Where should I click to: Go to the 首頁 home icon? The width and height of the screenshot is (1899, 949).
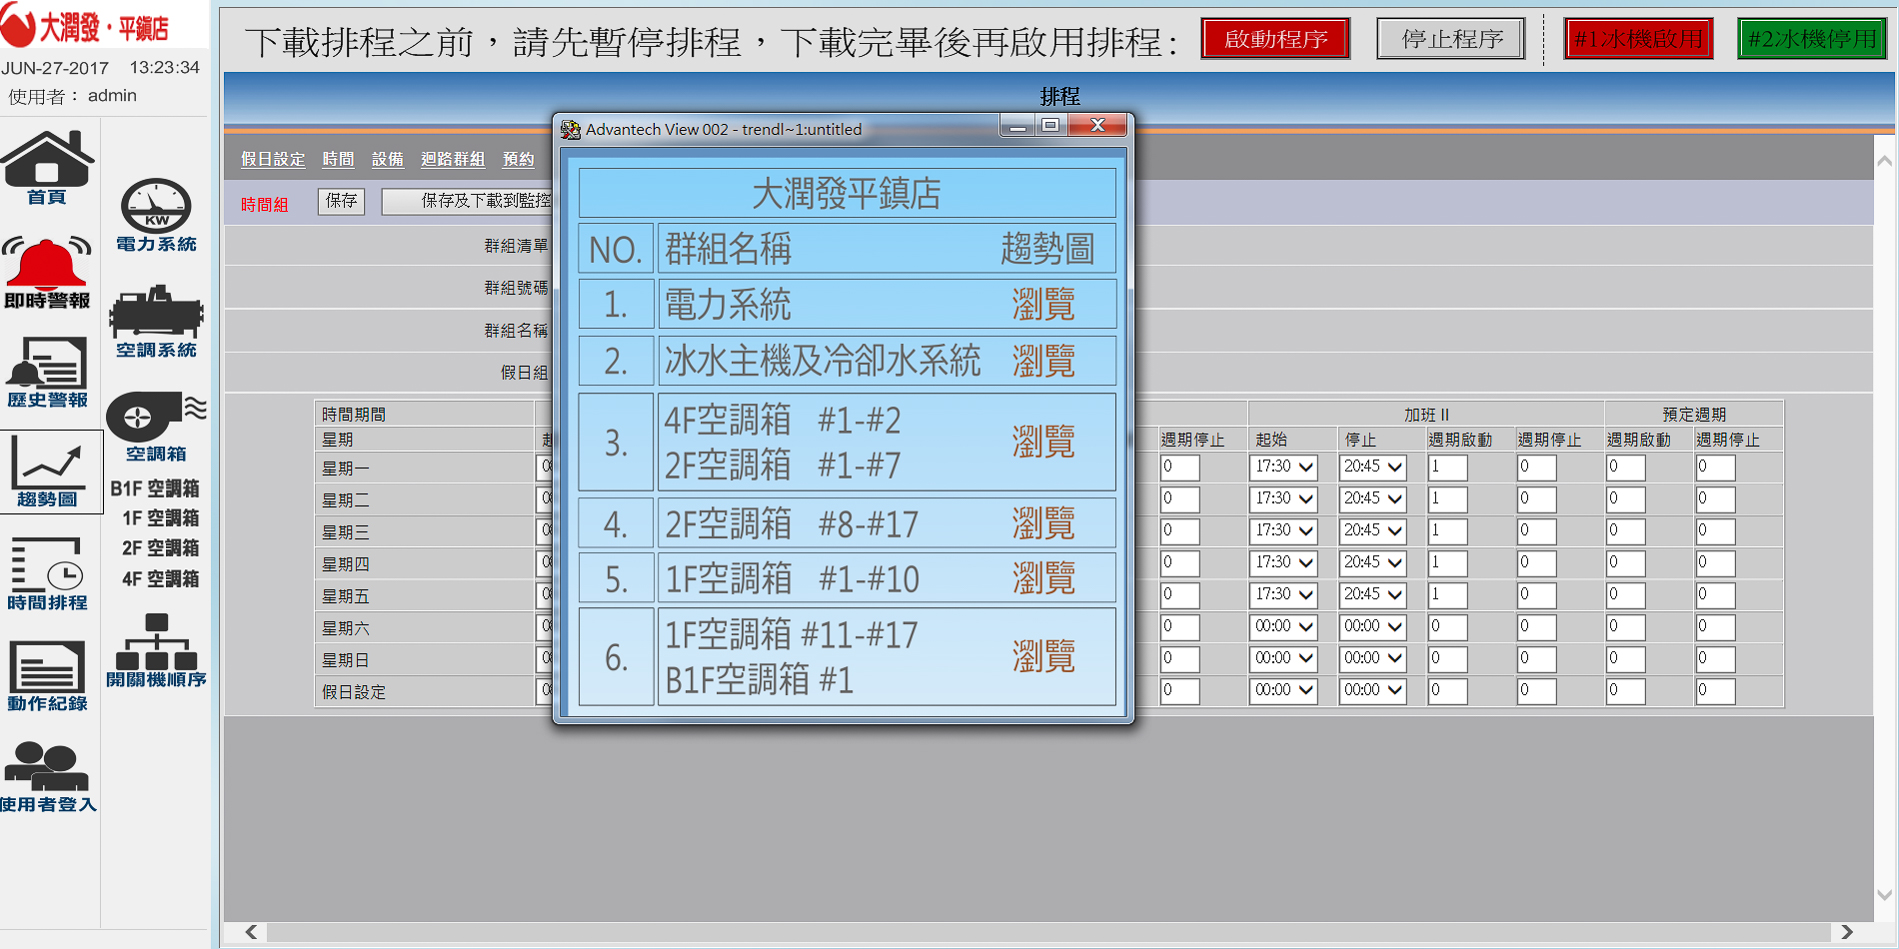click(47, 168)
